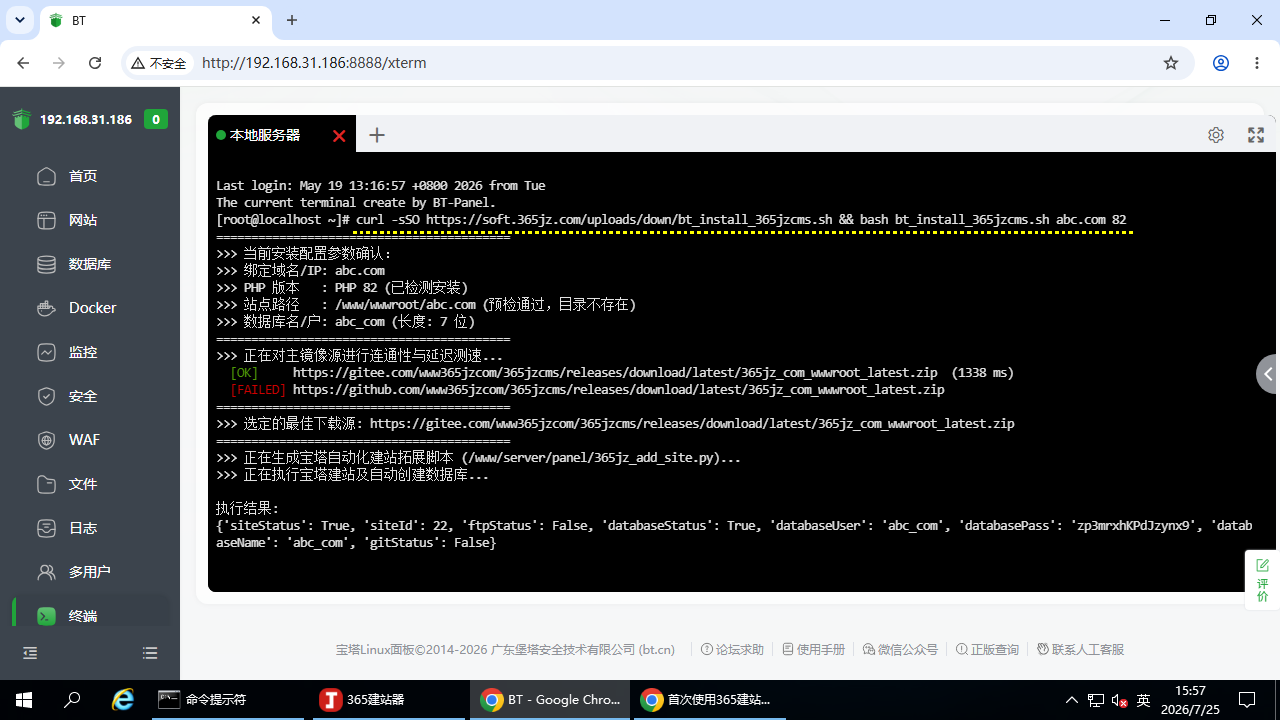
Task: Click the 宝塔Linux面板 copyright footer text
Action: point(505,650)
